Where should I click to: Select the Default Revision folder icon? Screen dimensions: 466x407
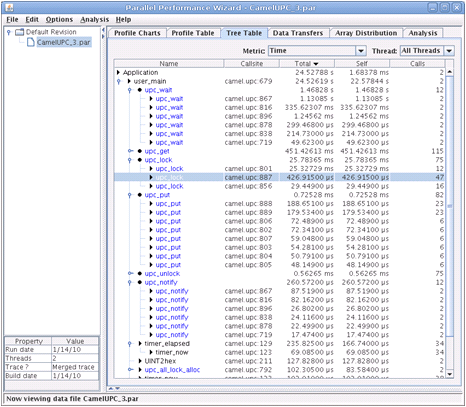(x=20, y=32)
